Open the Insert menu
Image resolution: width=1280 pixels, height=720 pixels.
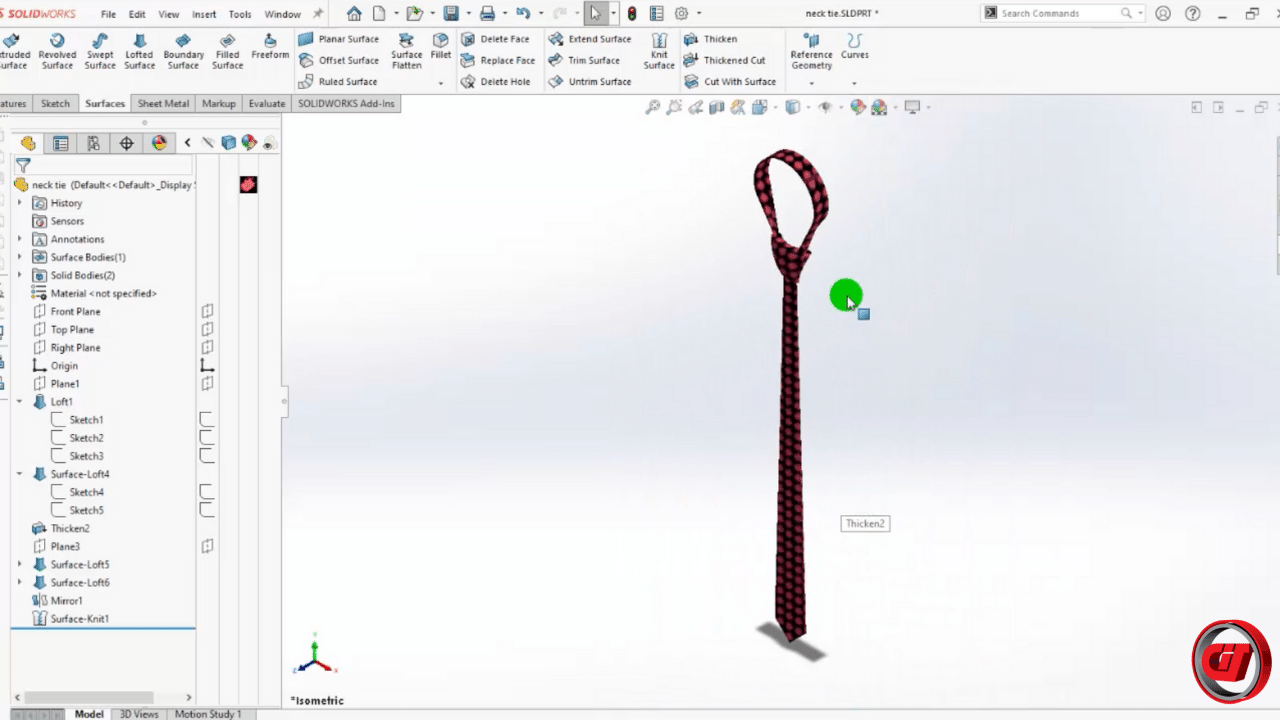pos(204,14)
